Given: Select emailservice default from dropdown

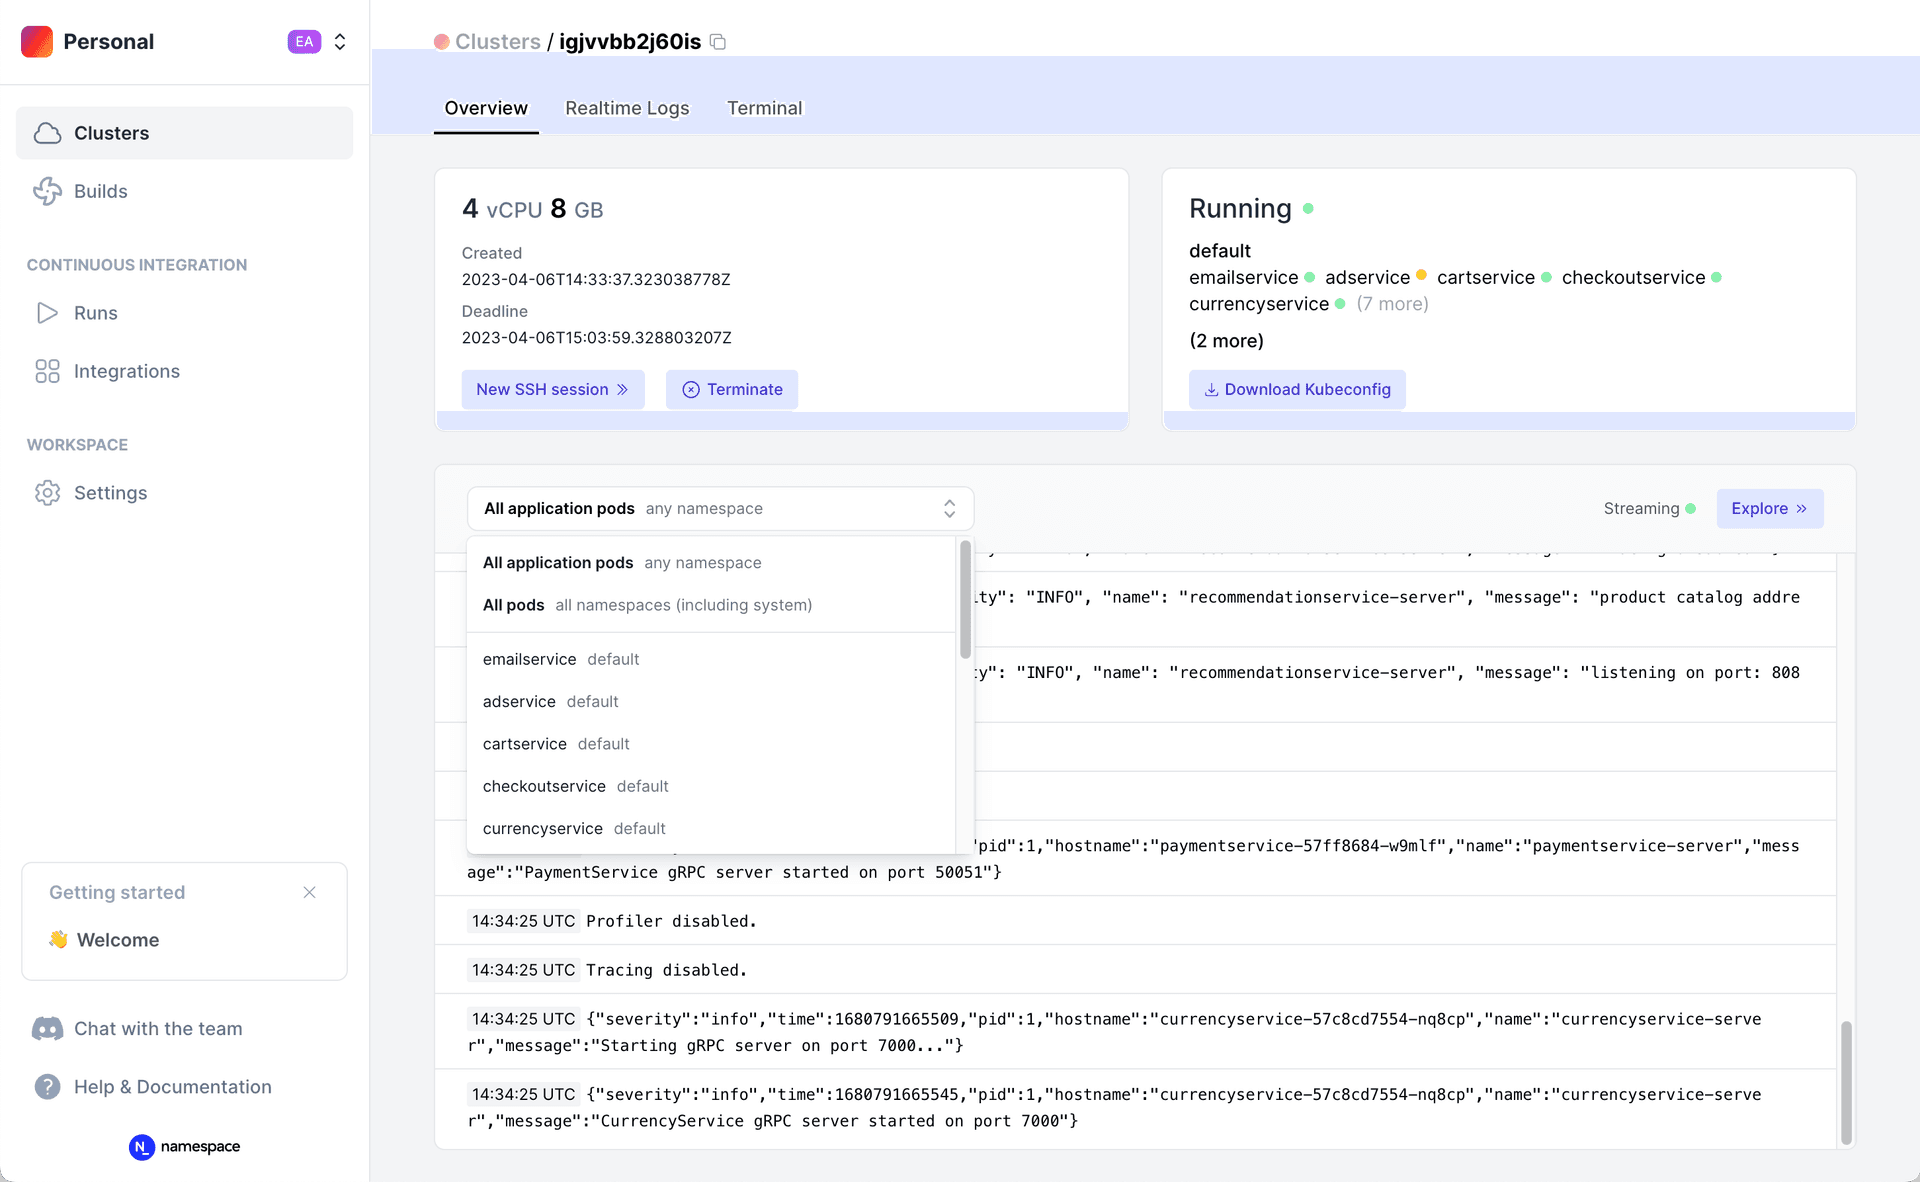Looking at the screenshot, I should (561, 658).
